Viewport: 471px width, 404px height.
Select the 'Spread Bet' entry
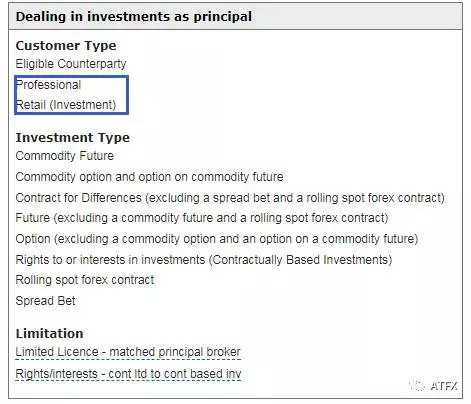click(46, 301)
